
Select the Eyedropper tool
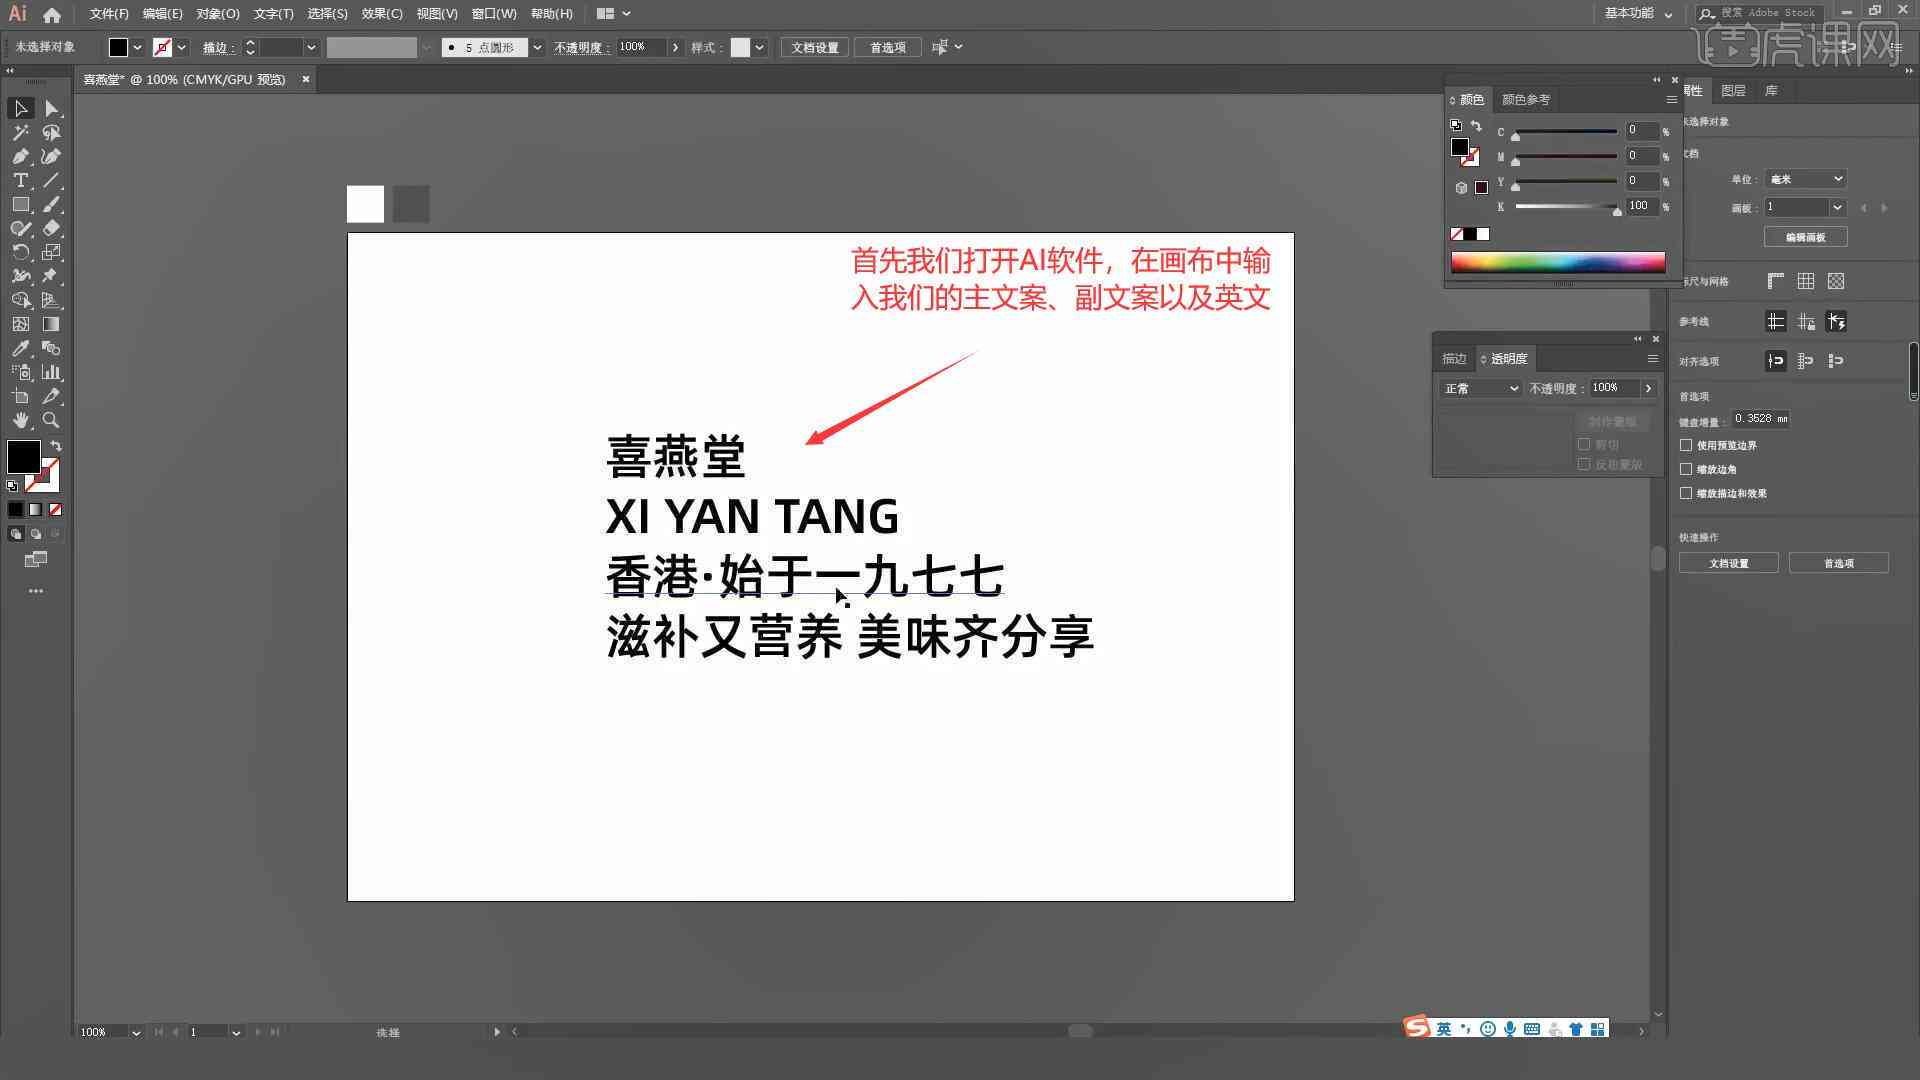pyautogui.click(x=18, y=348)
